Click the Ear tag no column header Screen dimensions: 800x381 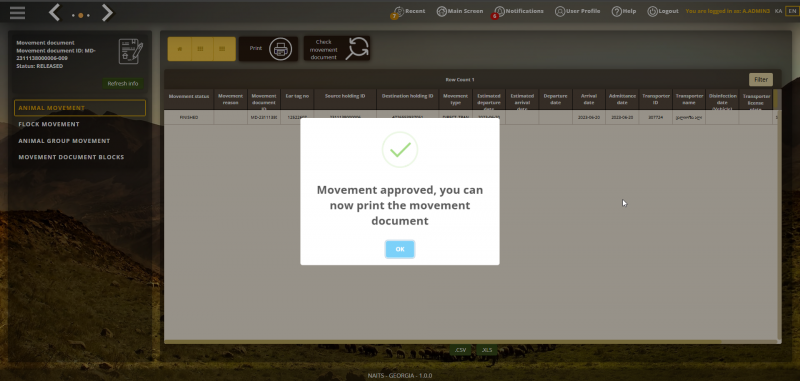[297, 99]
